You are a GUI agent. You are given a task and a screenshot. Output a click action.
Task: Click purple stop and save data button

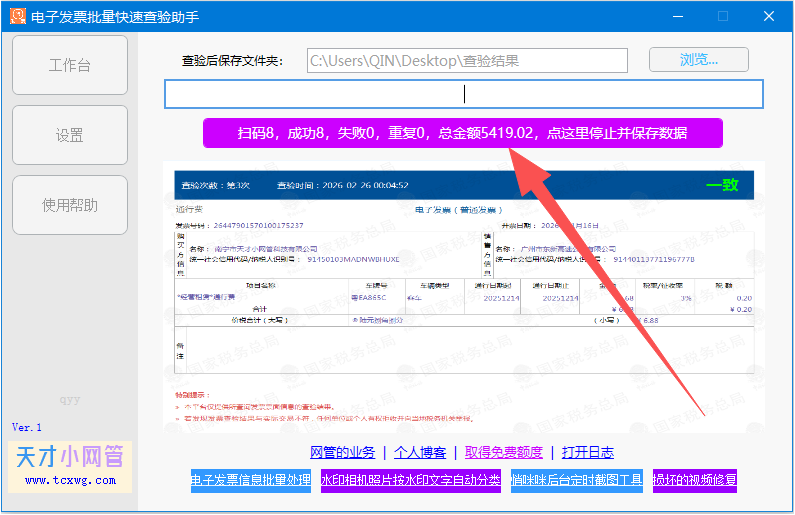[x=463, y=133]
